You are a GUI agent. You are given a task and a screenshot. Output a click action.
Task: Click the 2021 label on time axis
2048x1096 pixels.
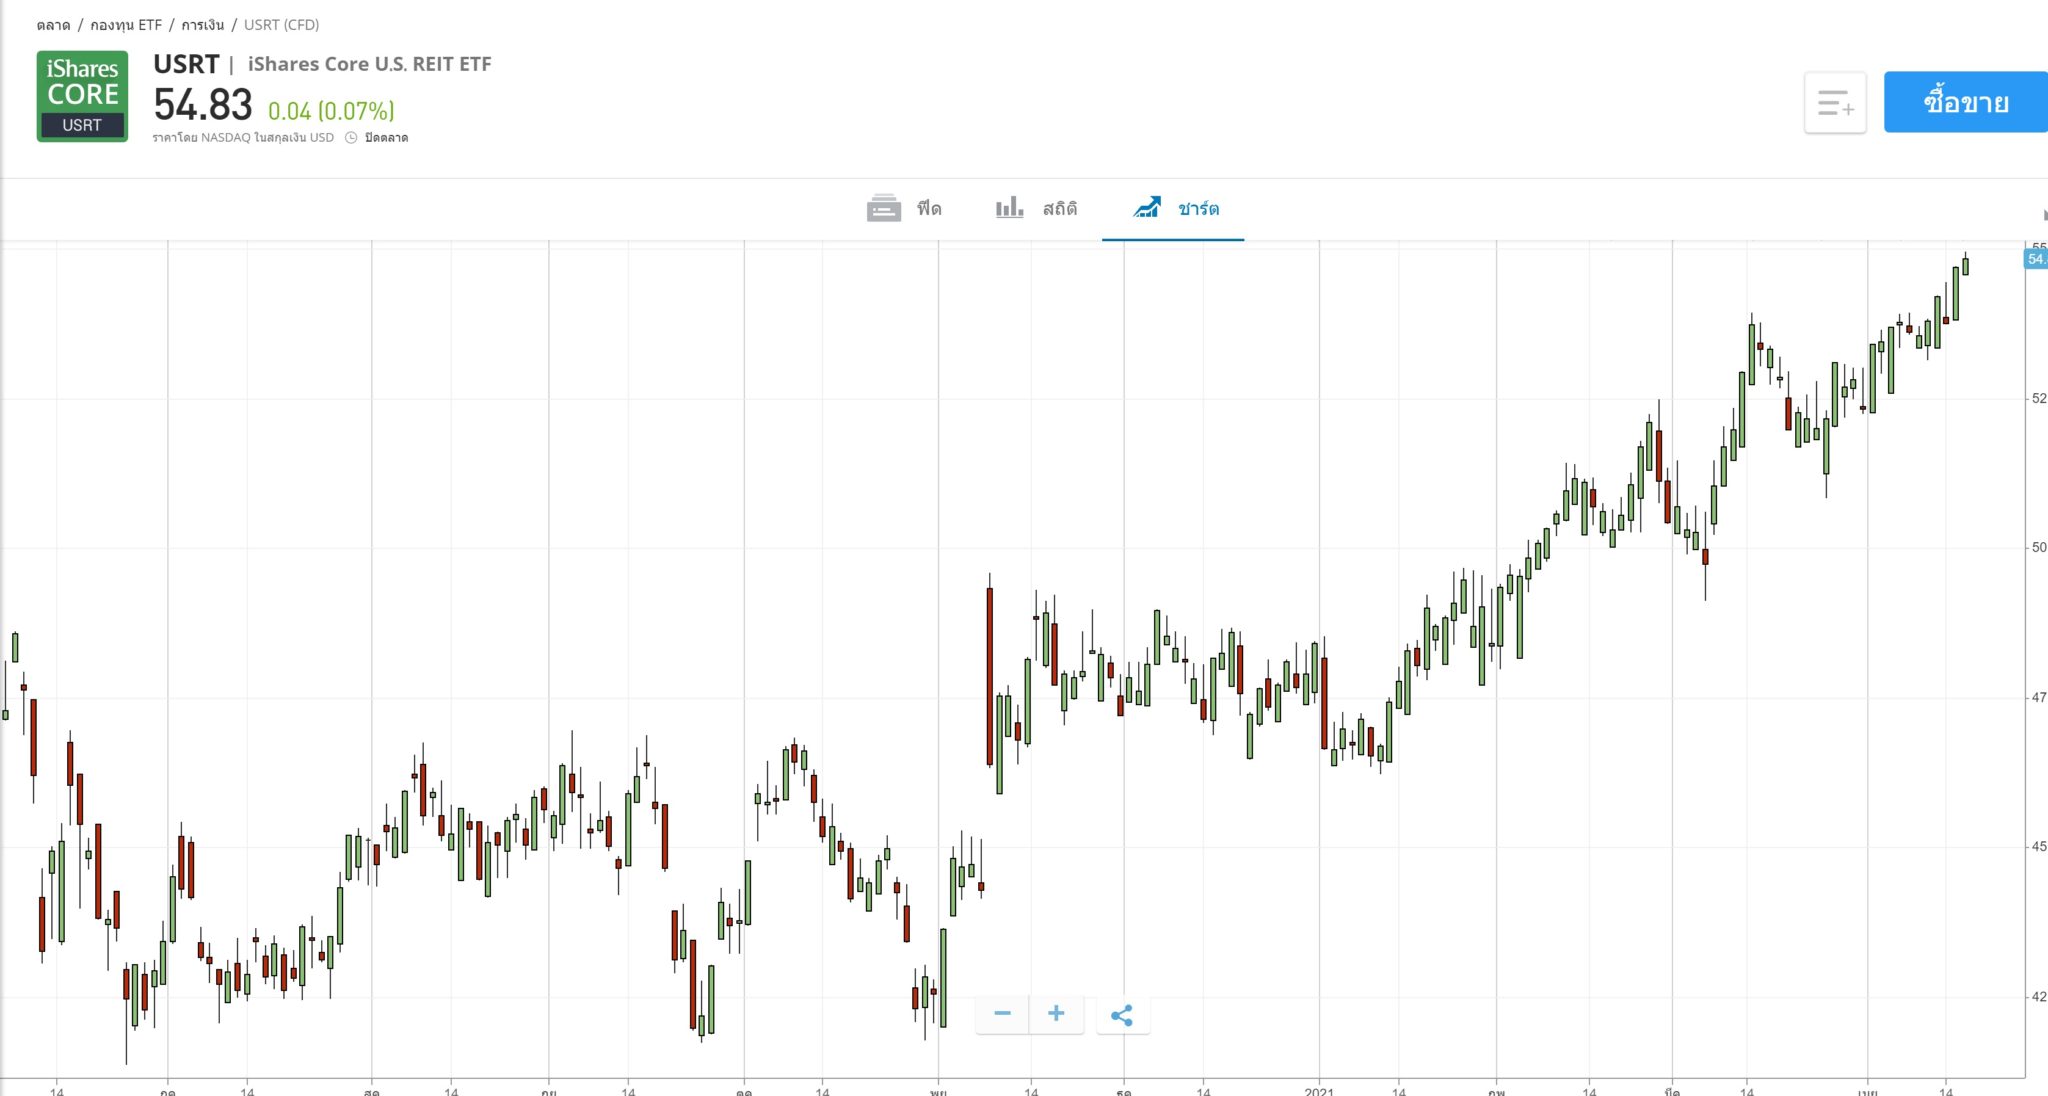click(1318, 1090)
